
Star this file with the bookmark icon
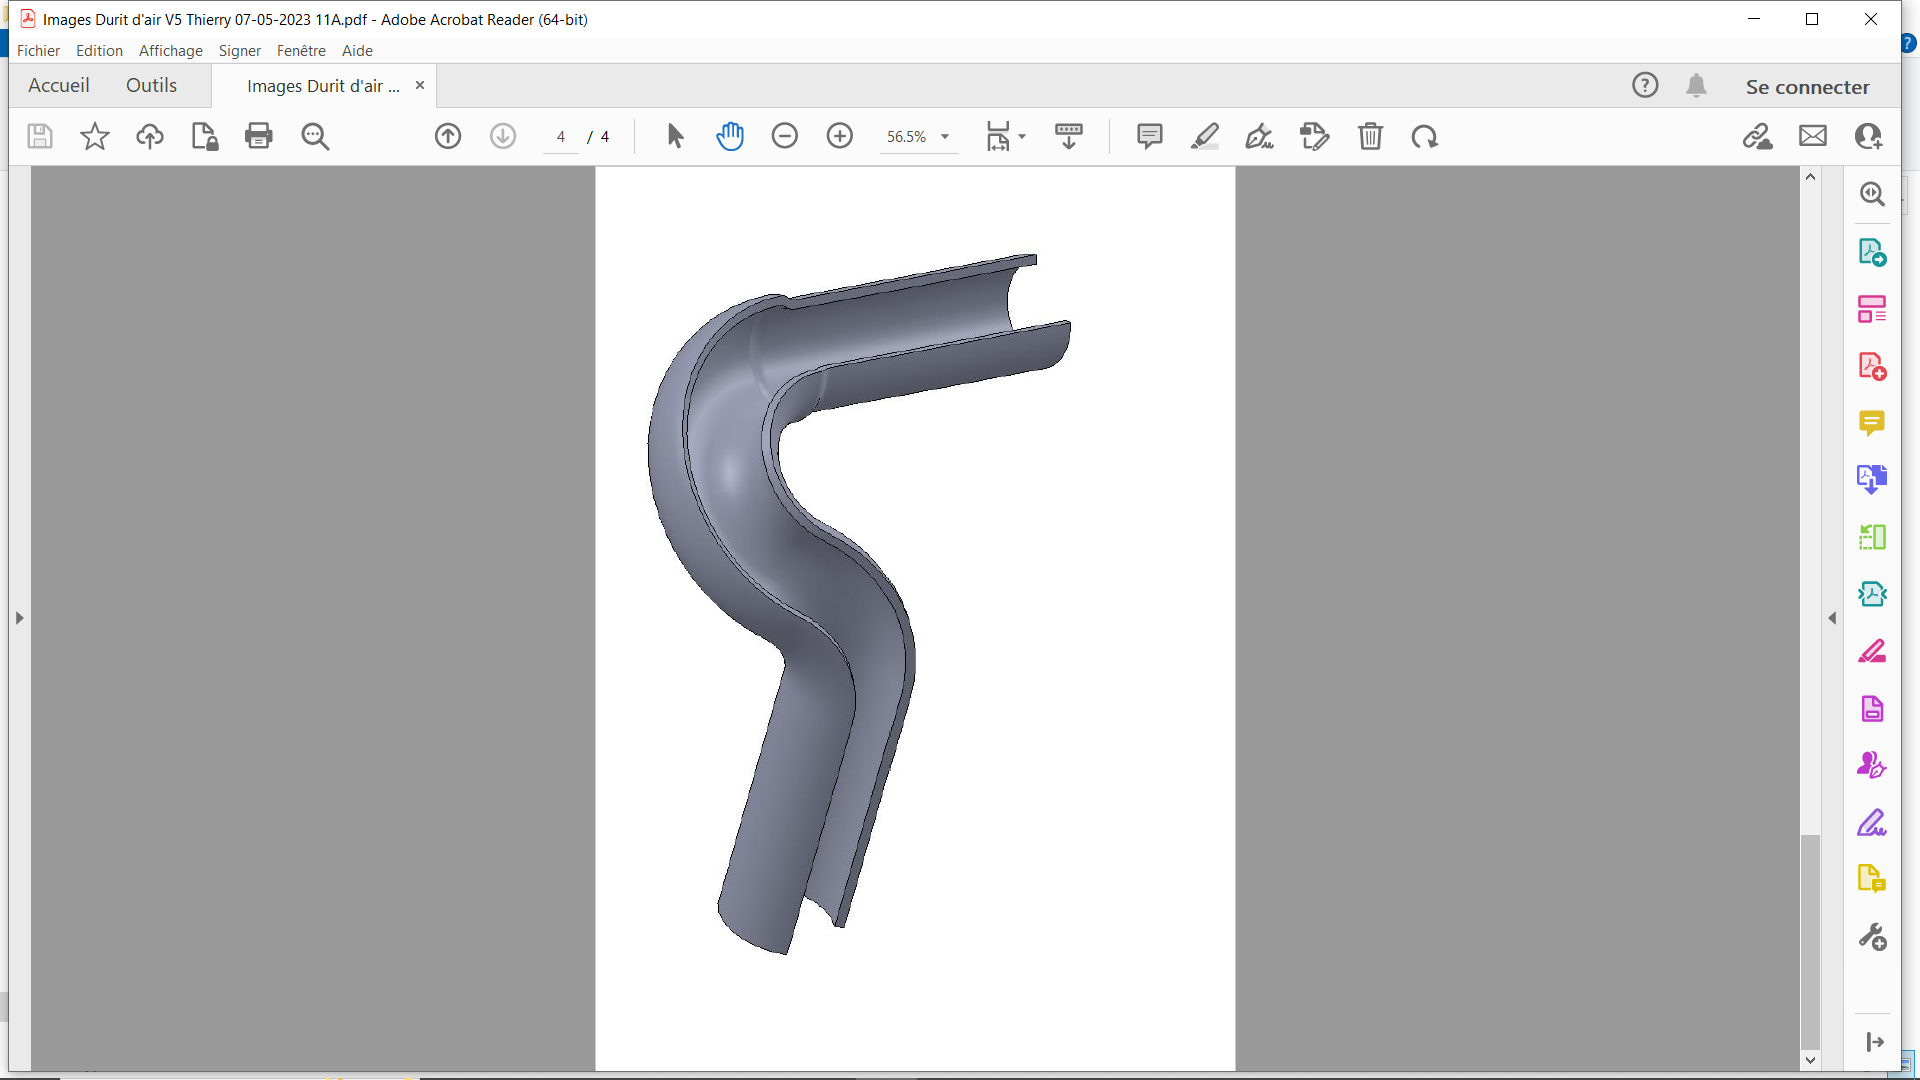tap(95, 136)
